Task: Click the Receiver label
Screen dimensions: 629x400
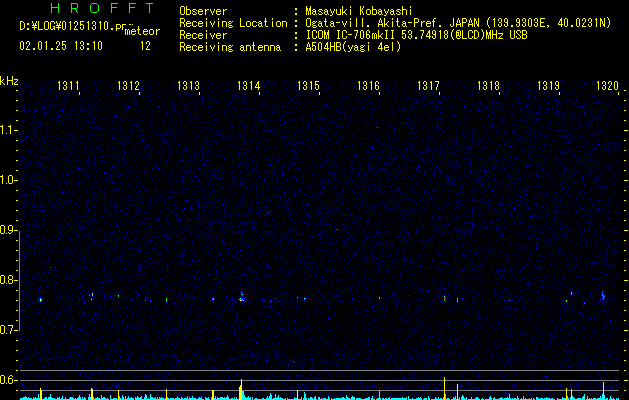Action: (x=203, y=35)
